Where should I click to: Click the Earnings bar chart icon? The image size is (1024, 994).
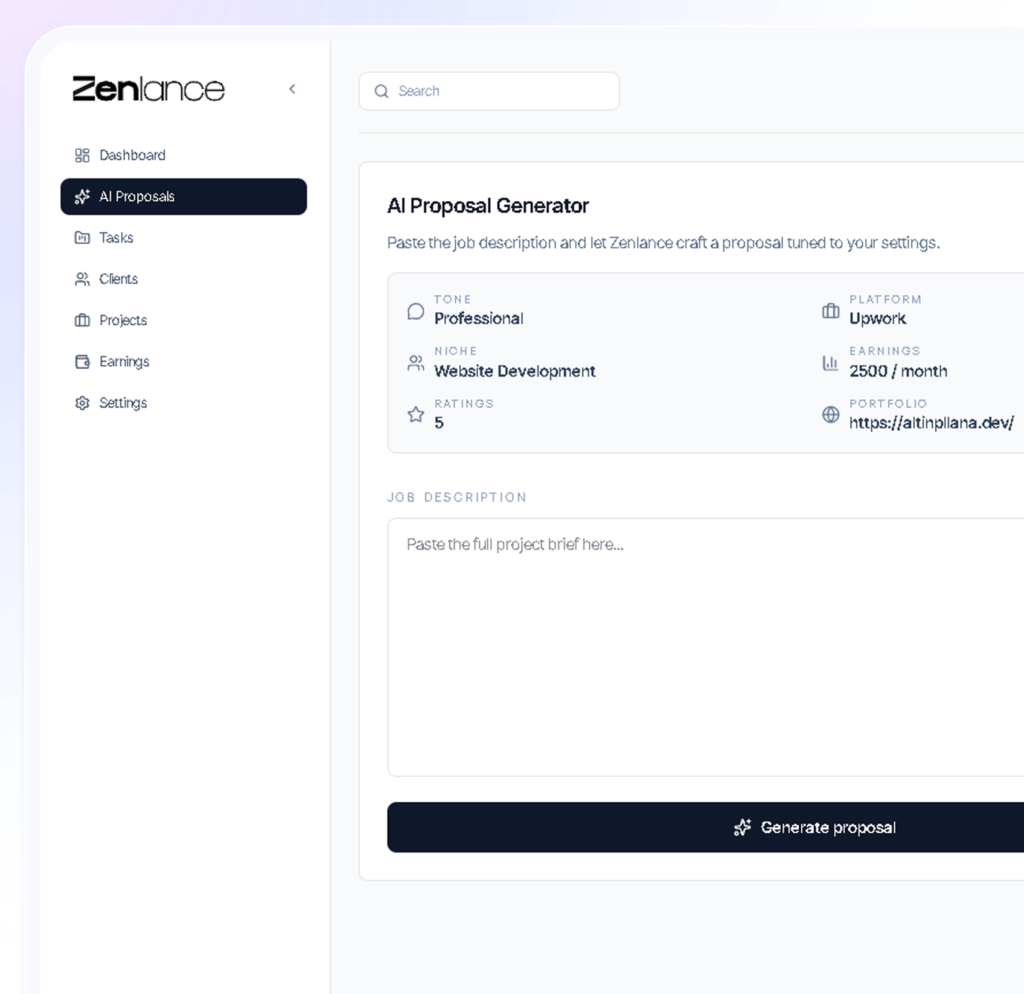coord(830,363)
